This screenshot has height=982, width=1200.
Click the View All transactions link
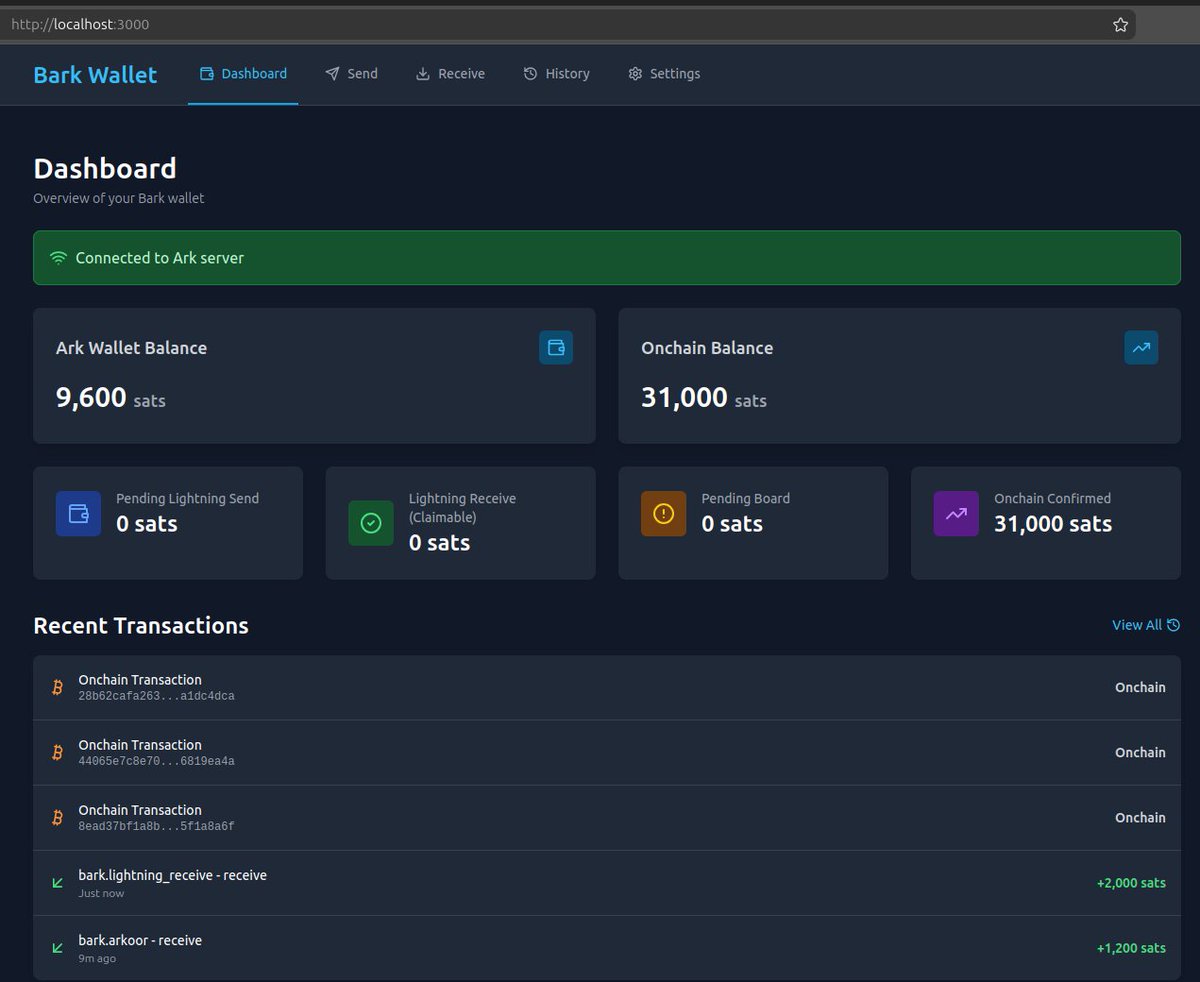coord(1146,625)
